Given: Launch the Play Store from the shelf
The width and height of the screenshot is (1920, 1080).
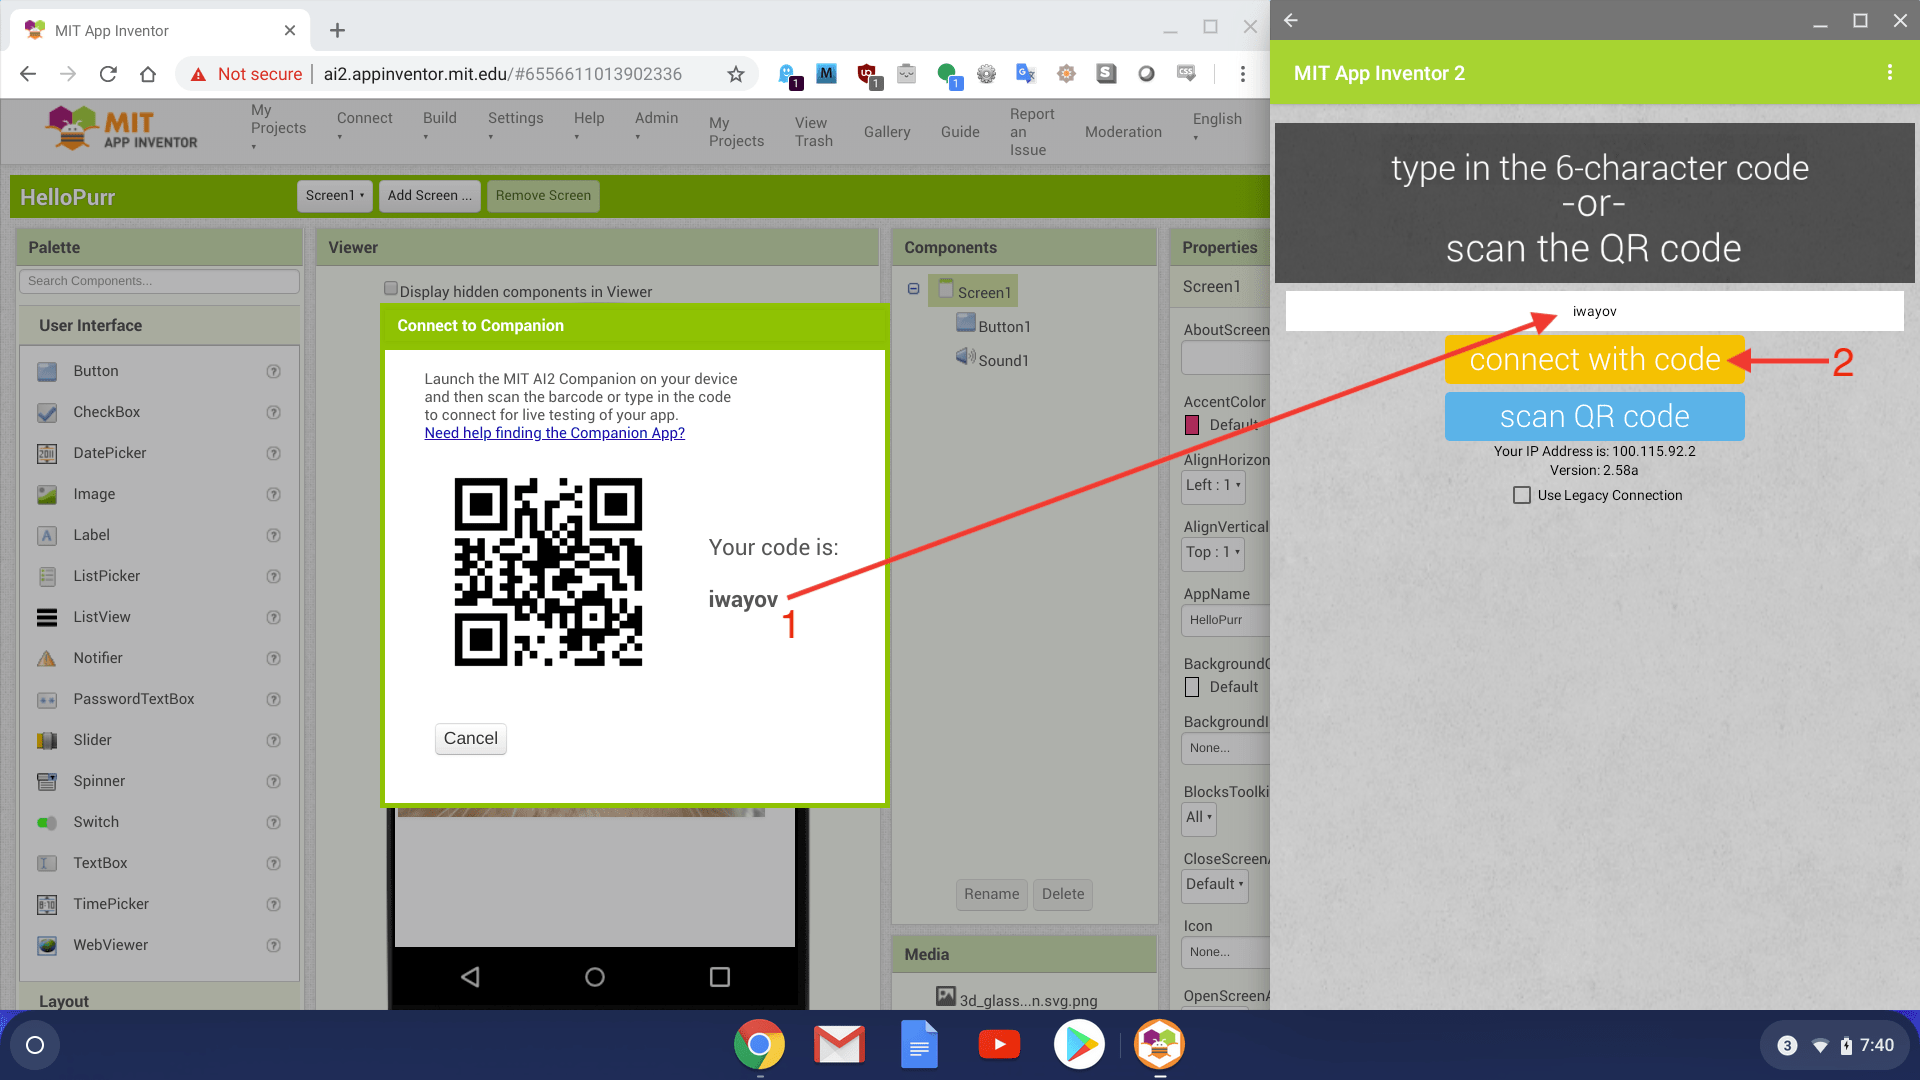Looking at the screenshot, I should [1079, 1044].
